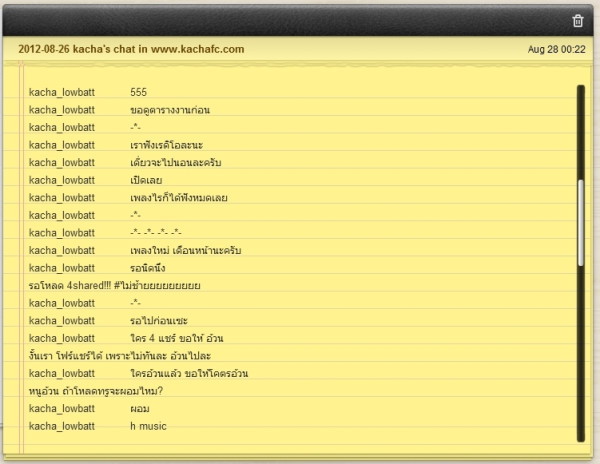
Task: Click kacha_lowbatt on the "555" row
Action: (62, 93)
